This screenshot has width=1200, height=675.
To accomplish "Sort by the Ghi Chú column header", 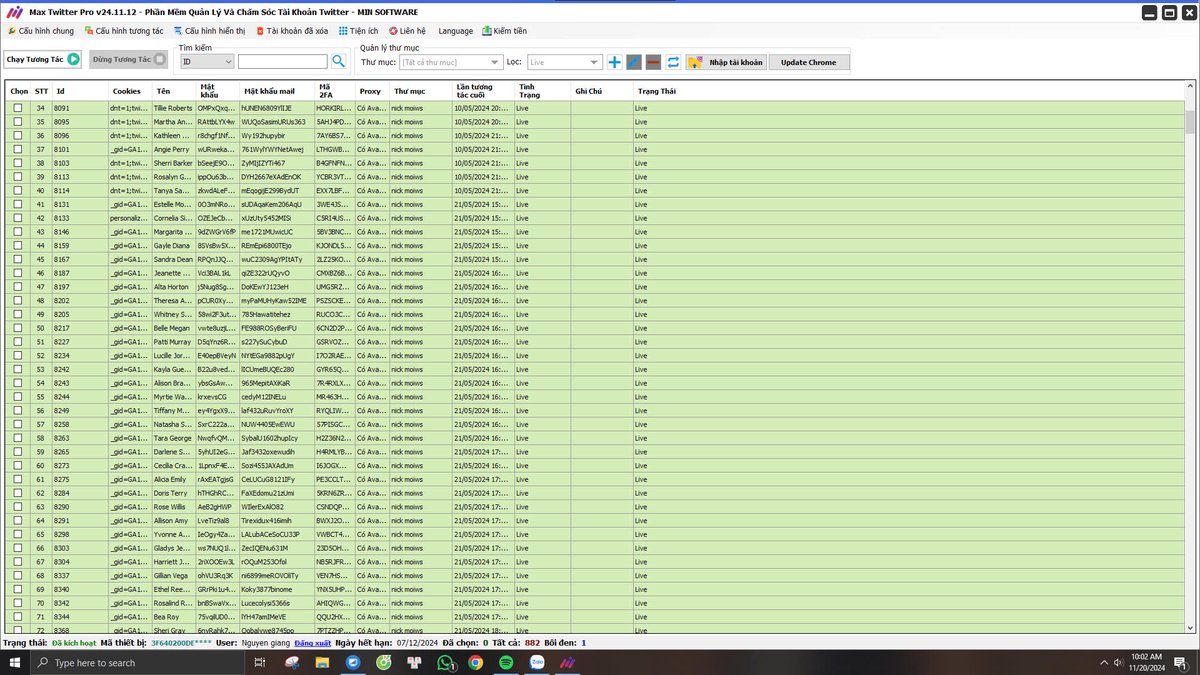I will (x=602, y=91).
